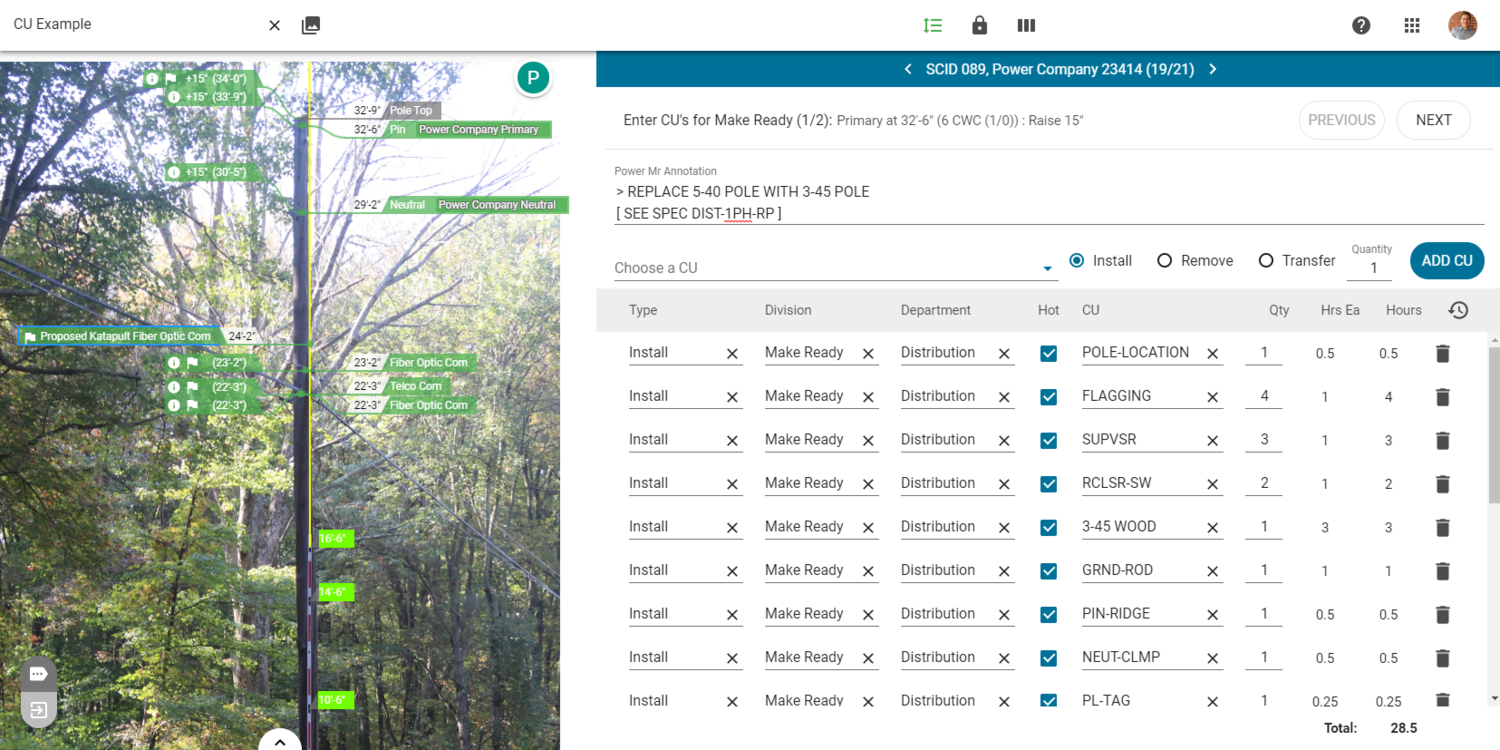Viewport: 1500px width, 750px height.
Task: Select the Power Company Primary label
Action: coord(478,130)
